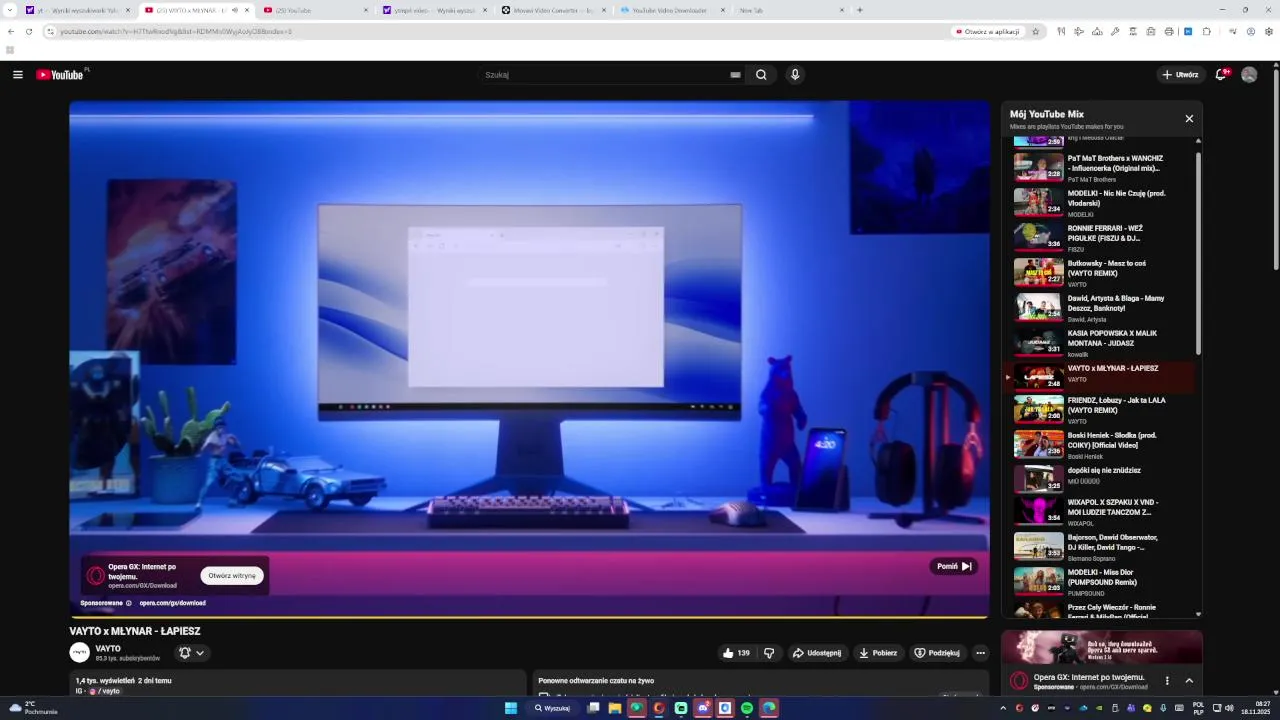Select dopóki się nie znüdzisz playlist item
Screen dimensions: 1280x720
click(x=1099, y=479)
